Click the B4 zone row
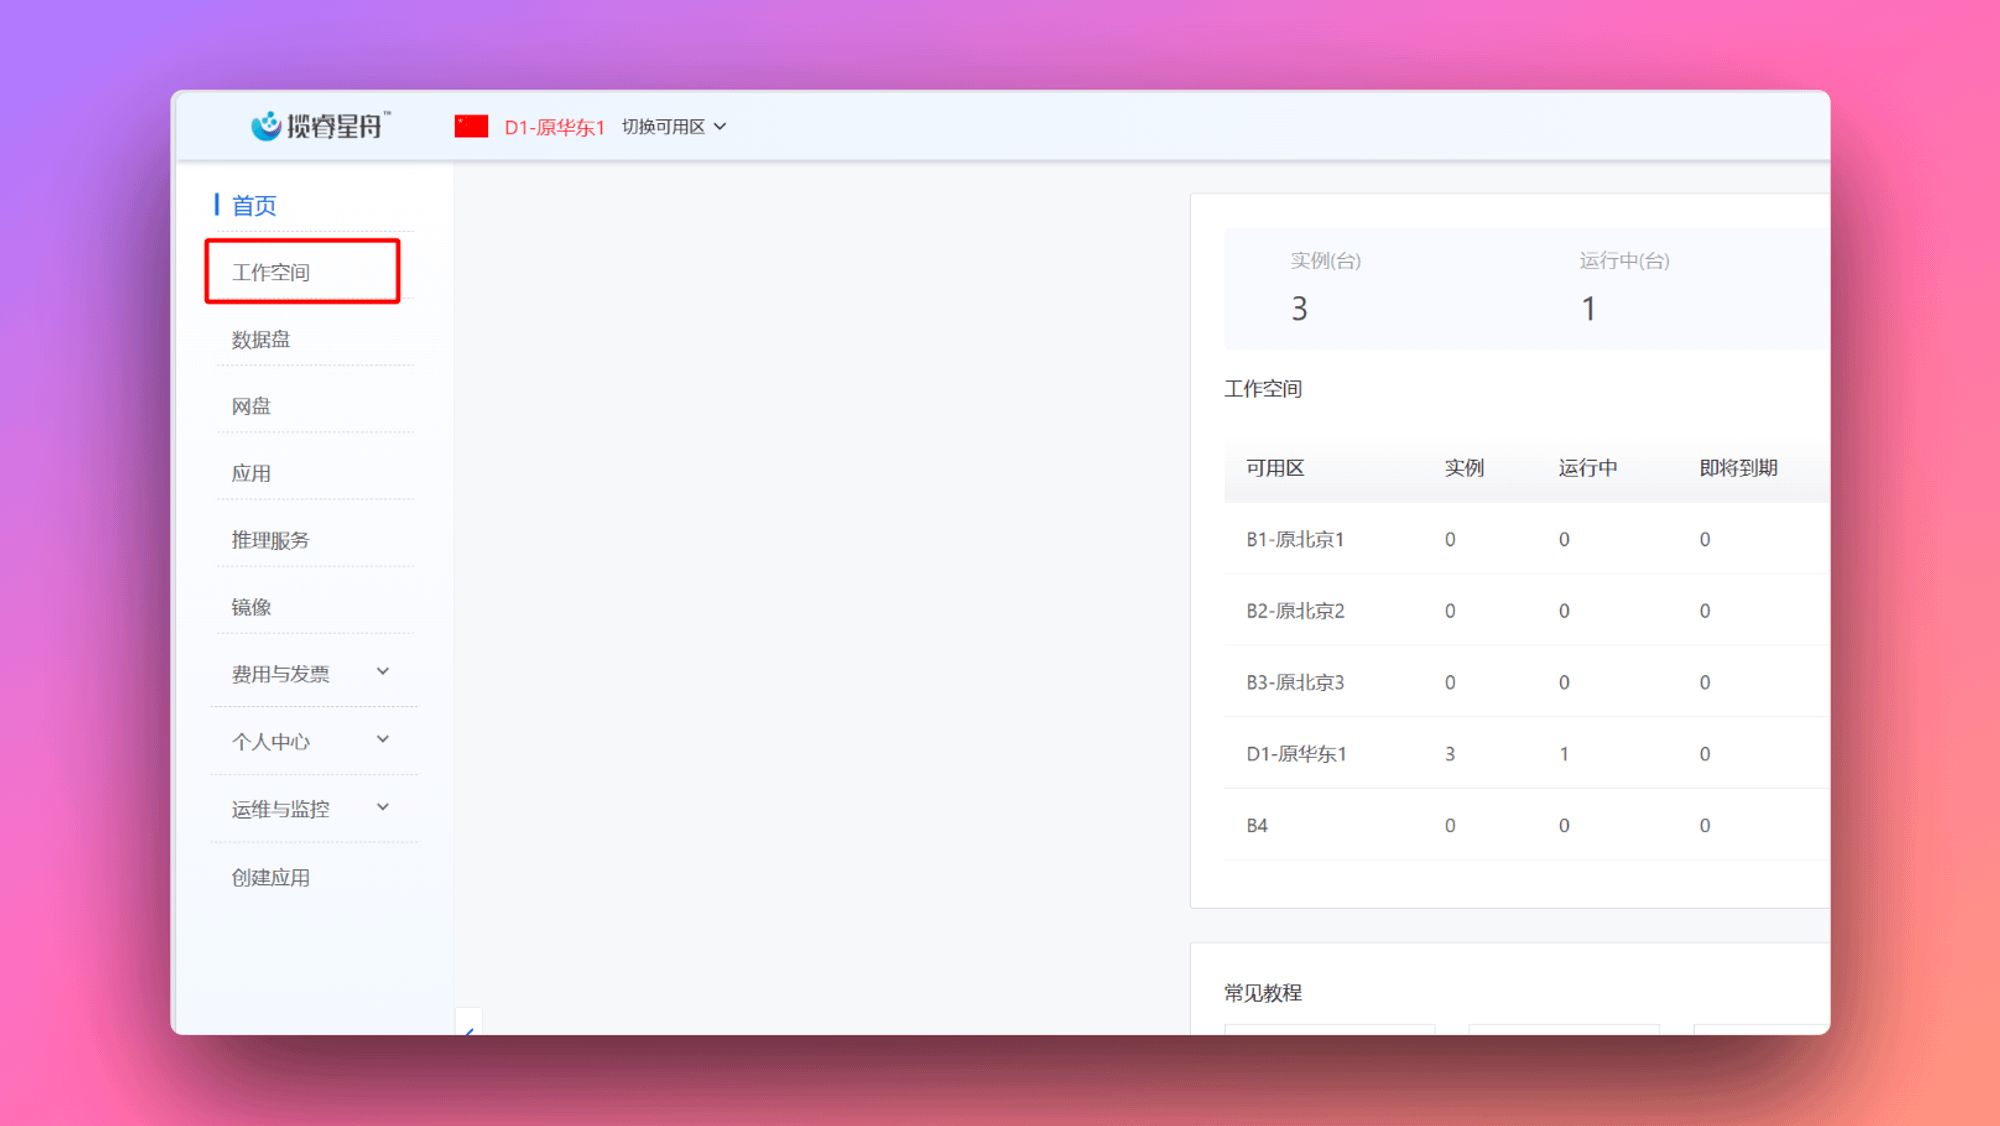This screenshot has width=2000, height=1126. (1257, 826)
